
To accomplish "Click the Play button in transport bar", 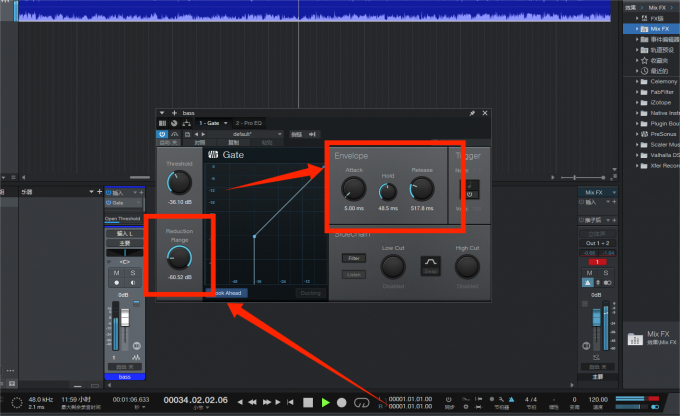I will tap(325, 402).
